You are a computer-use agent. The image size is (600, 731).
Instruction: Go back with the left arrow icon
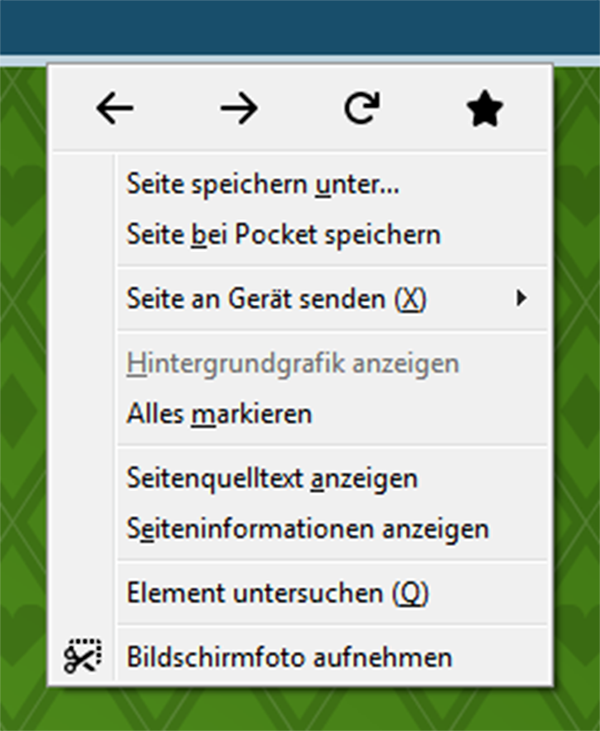point(115,108)
